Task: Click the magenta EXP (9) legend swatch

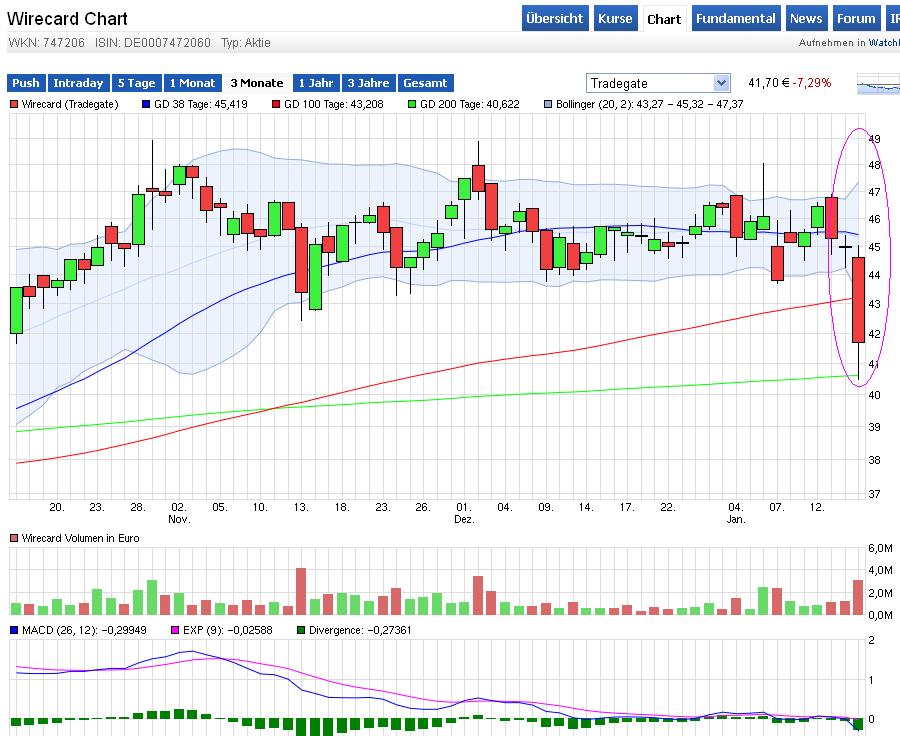Action: 175,630
